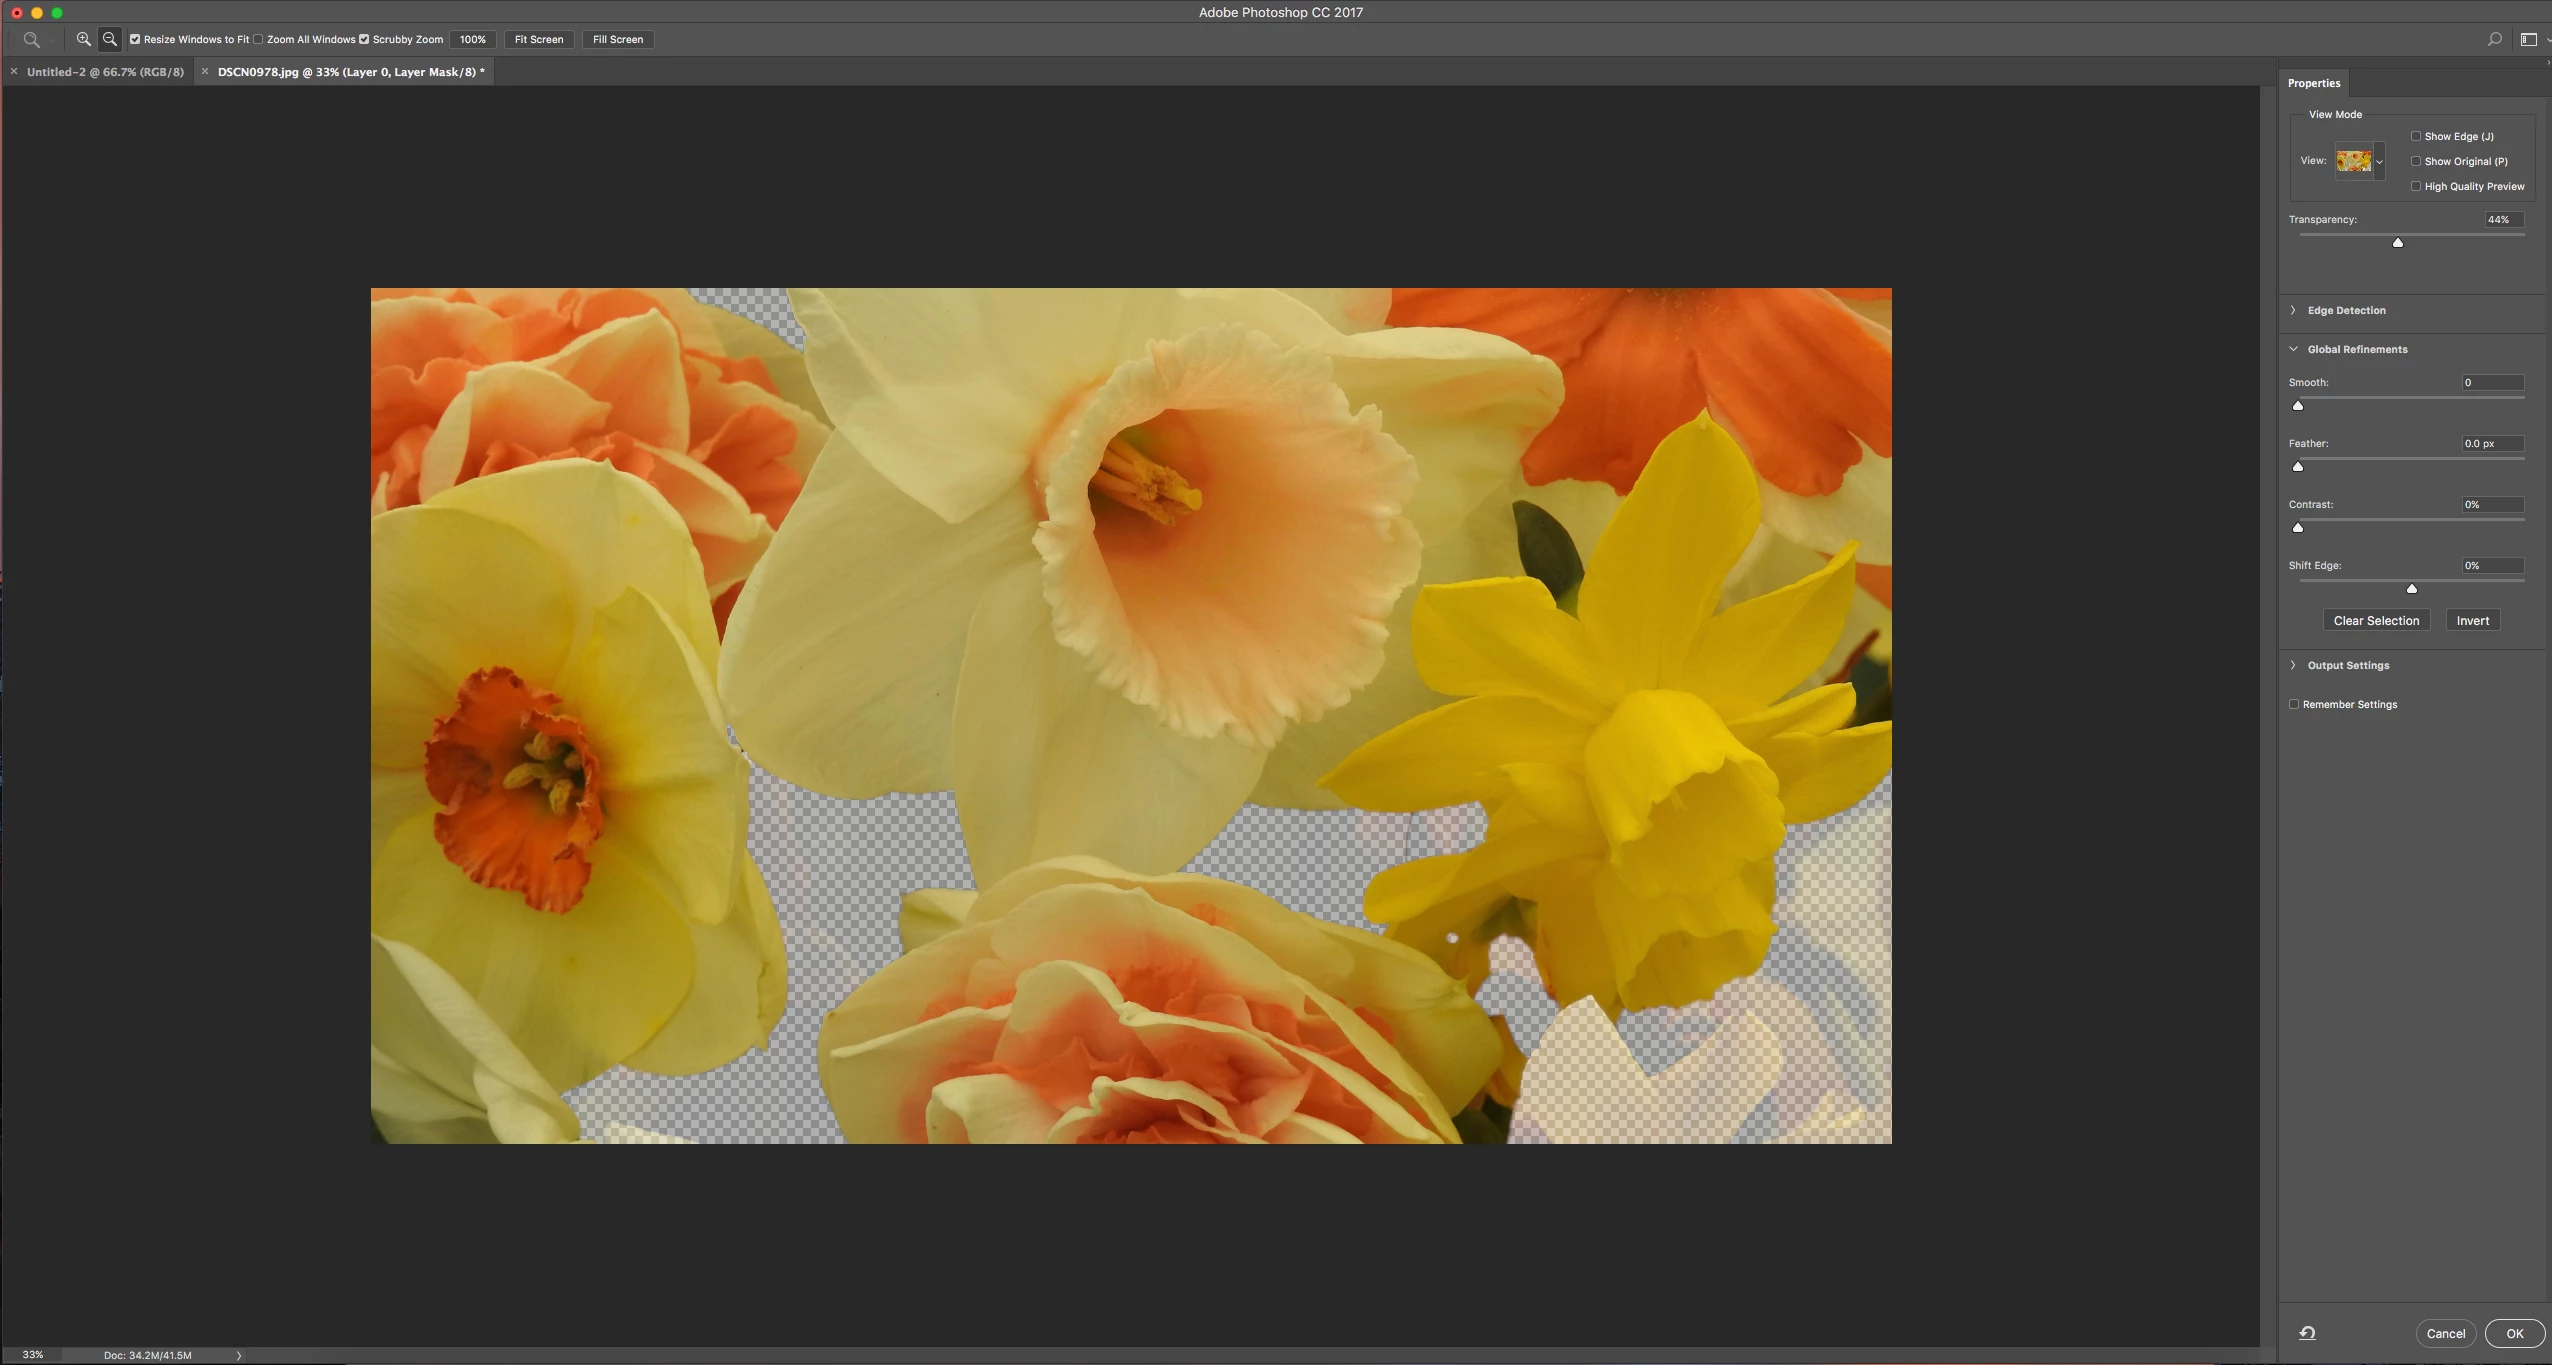Viewport: 2552px width, 1365px height.
Task: Enable High Quality Preview checkbox
Action: [x=2416, y=186]
